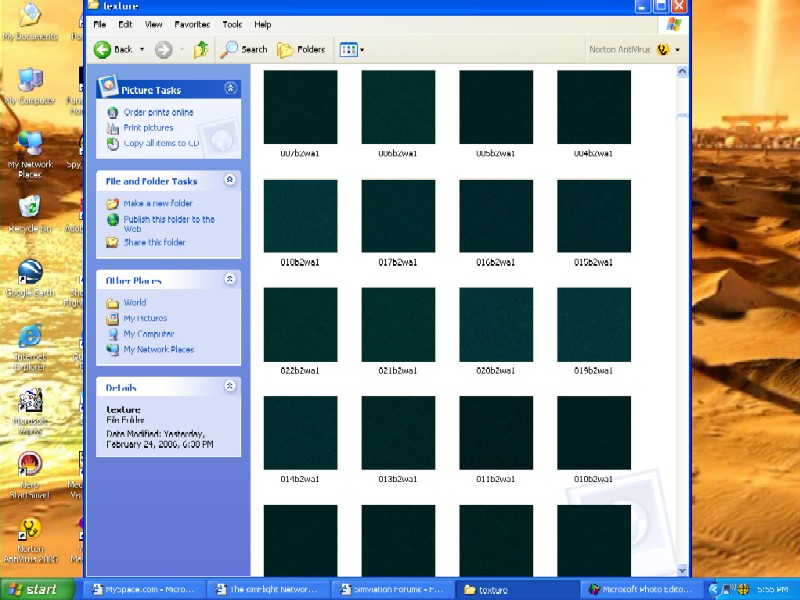Click the vertical scrollbar down arrow

[x=682, y=570]
